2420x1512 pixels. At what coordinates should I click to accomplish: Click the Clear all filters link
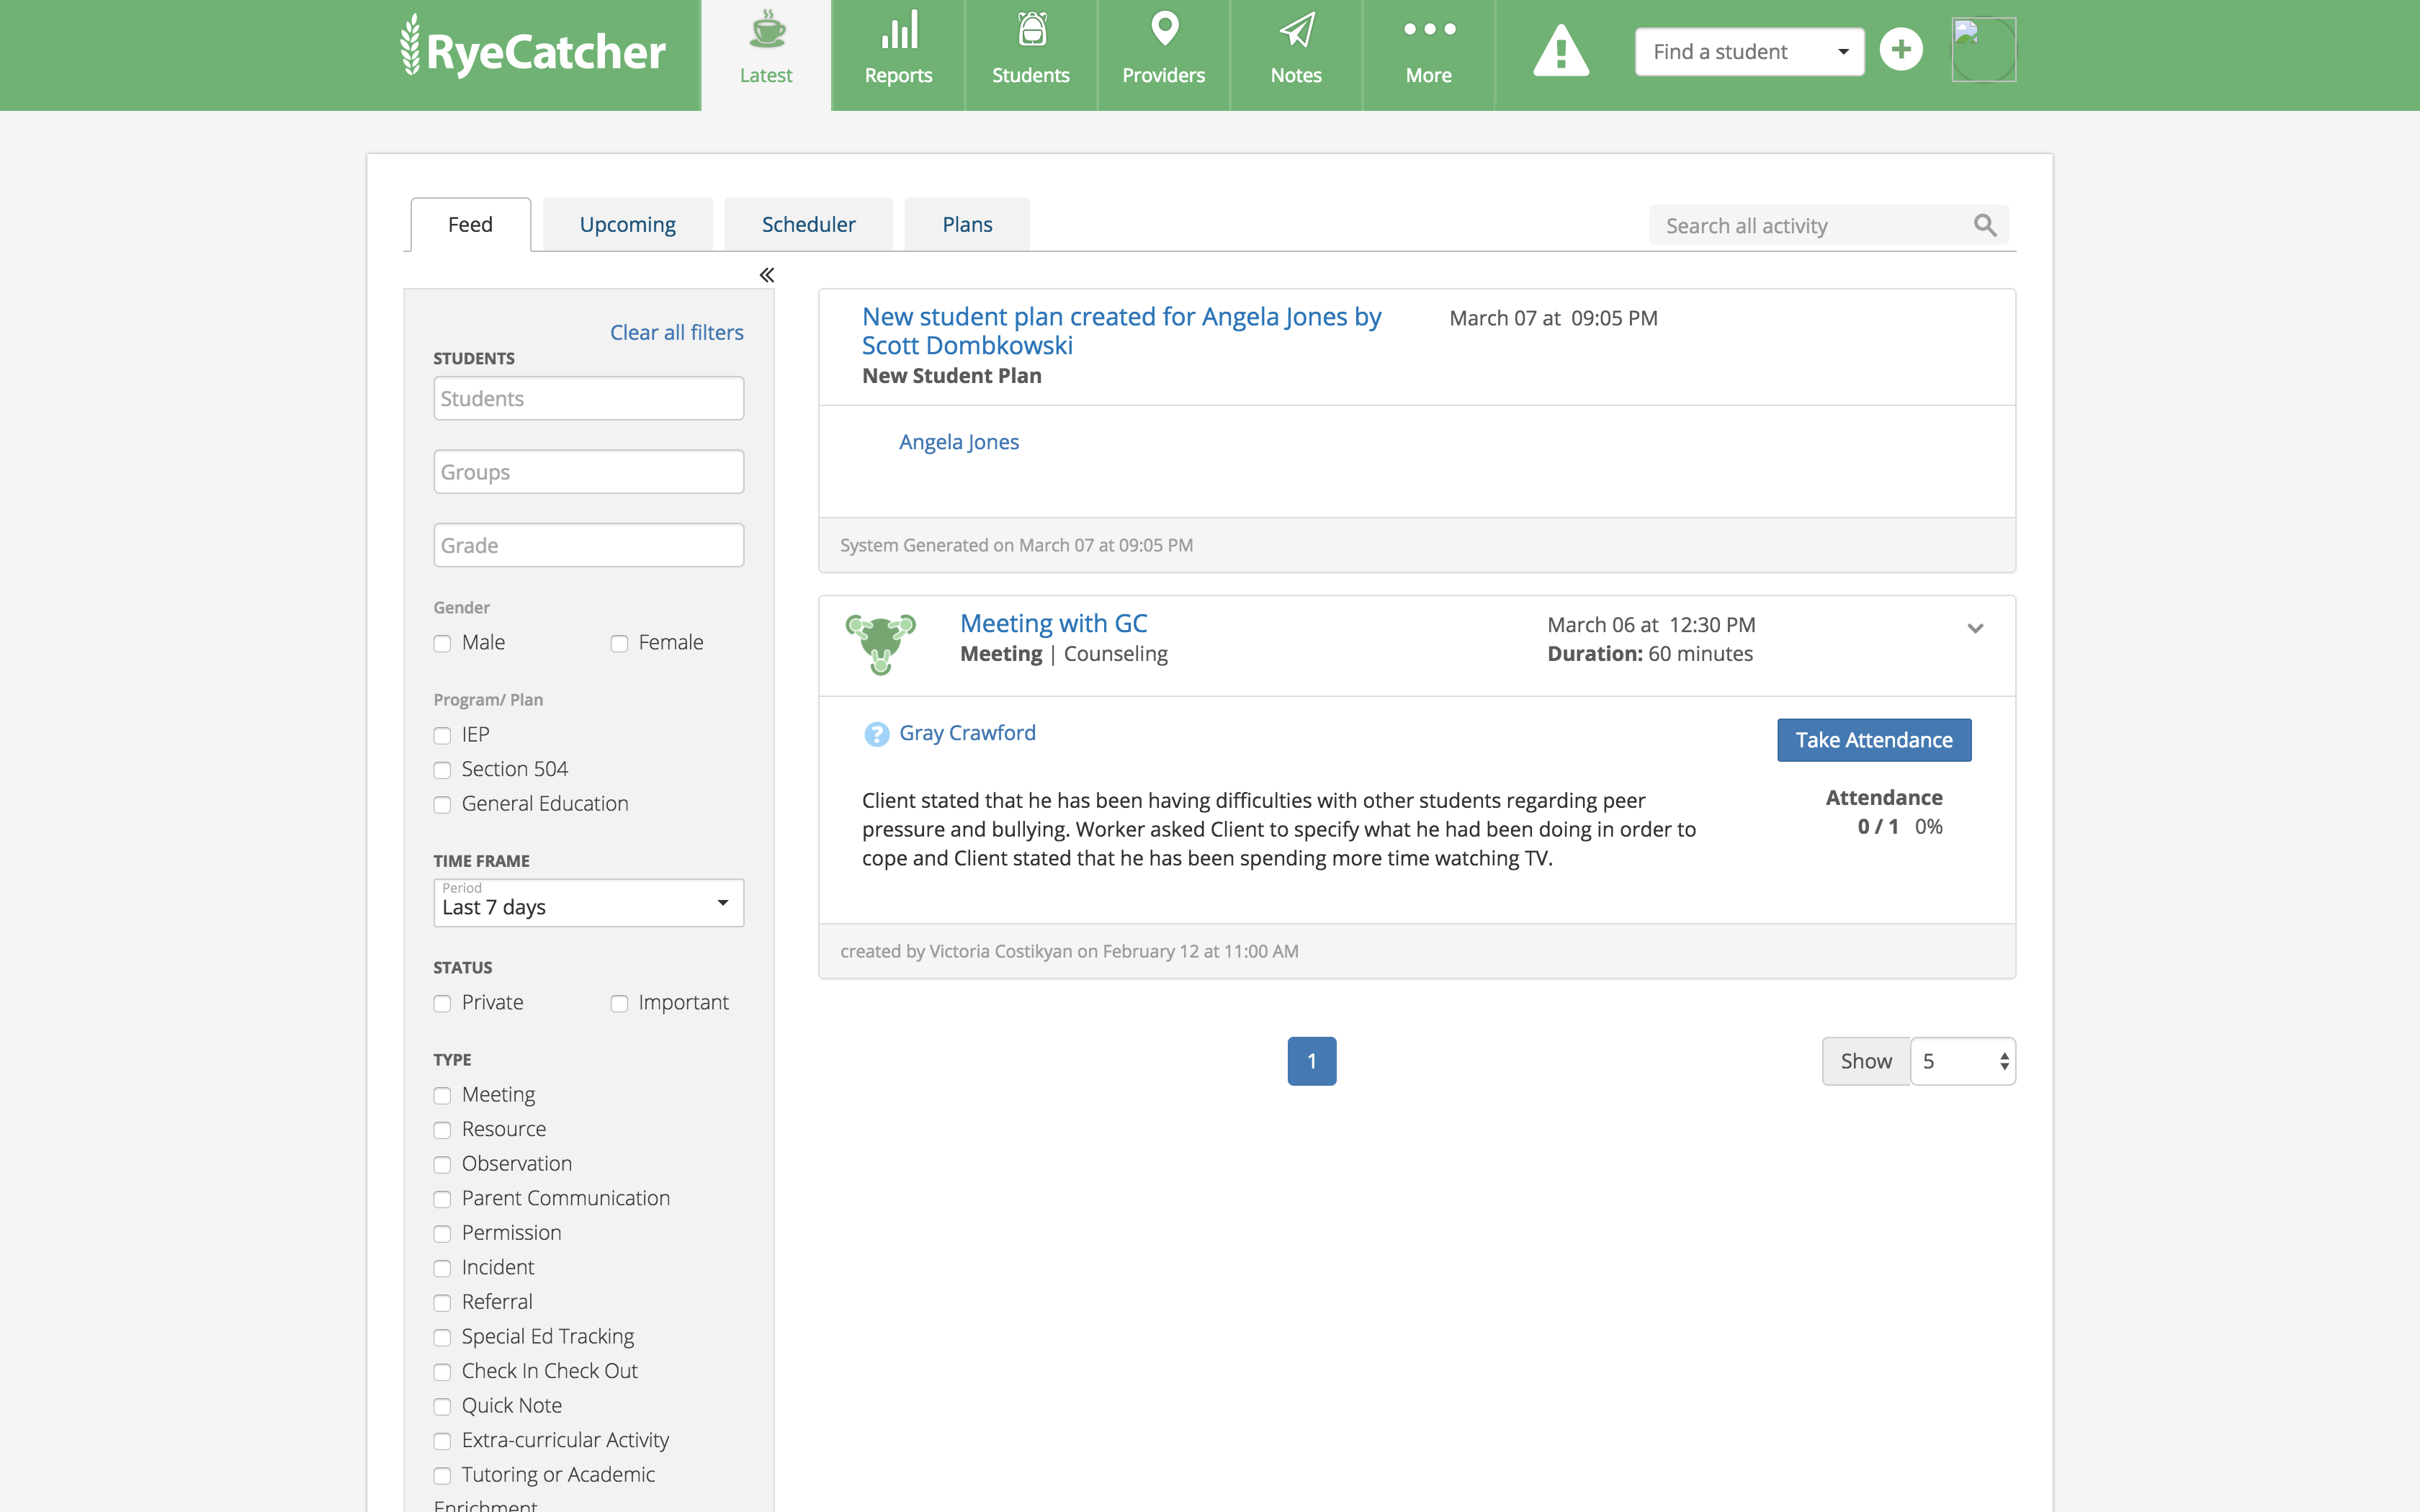pyautogui.click(x=676, y=333)
